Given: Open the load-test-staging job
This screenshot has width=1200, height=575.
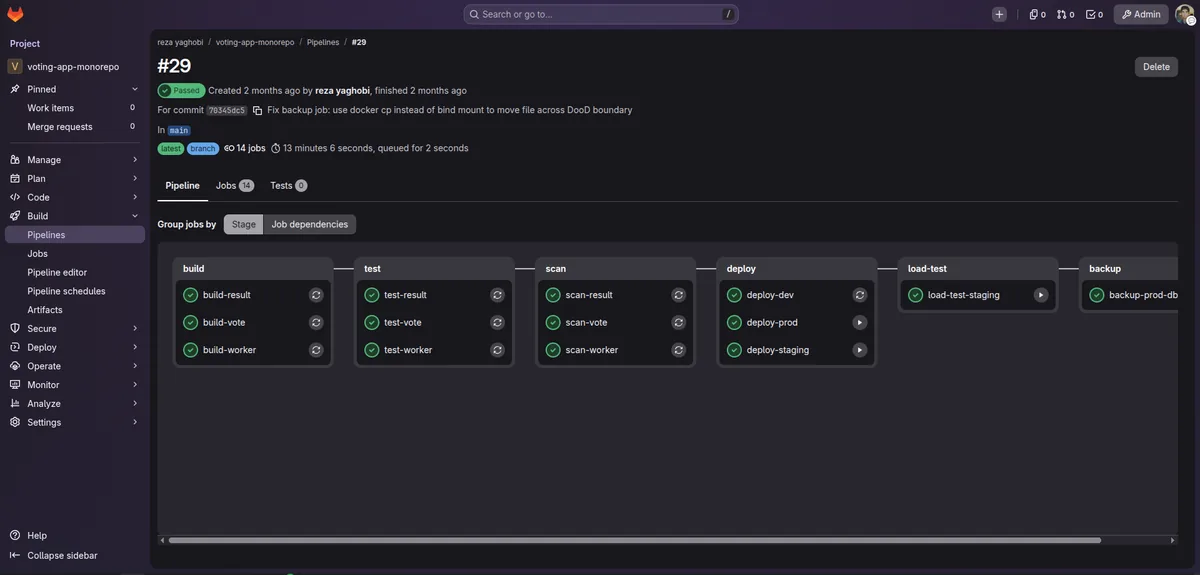Looking at the screenshot, I should point(964,295).
